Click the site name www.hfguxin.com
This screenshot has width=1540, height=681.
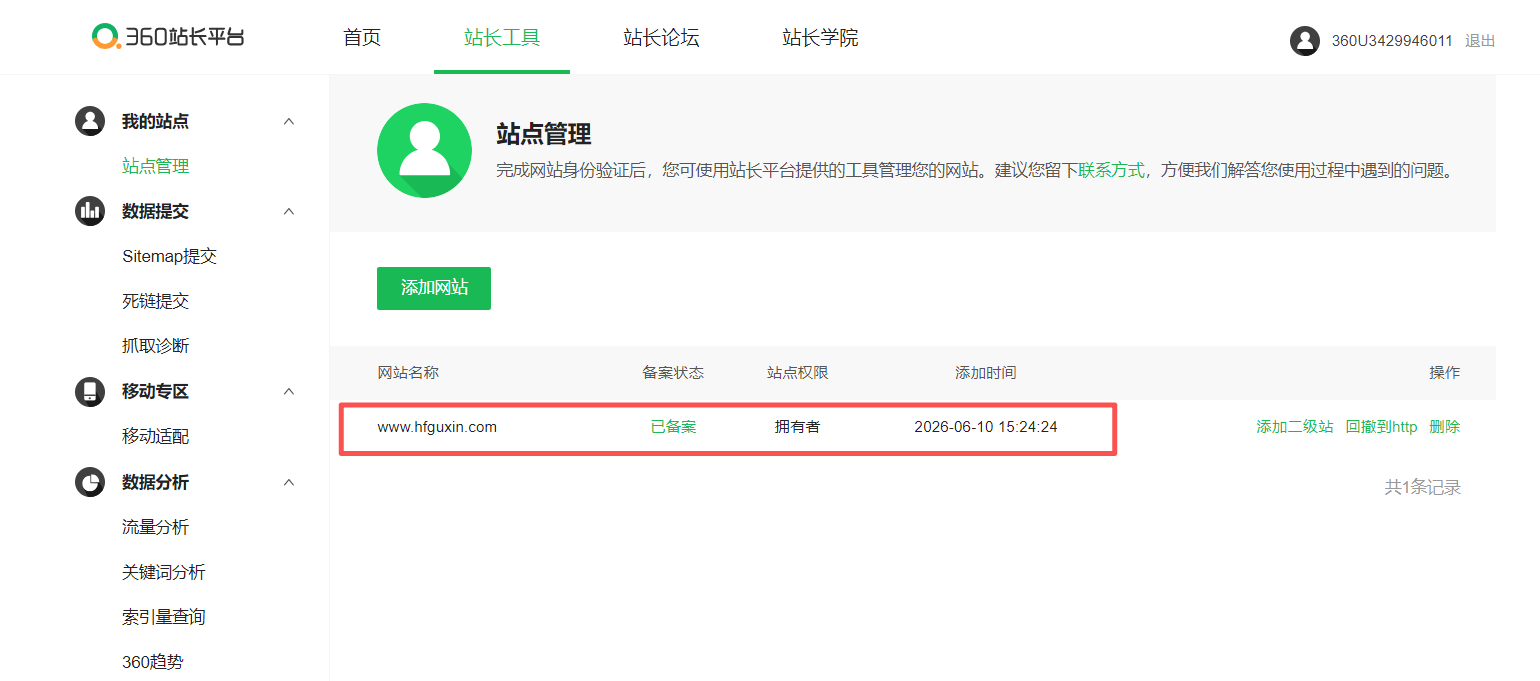[x=437, y=427]
